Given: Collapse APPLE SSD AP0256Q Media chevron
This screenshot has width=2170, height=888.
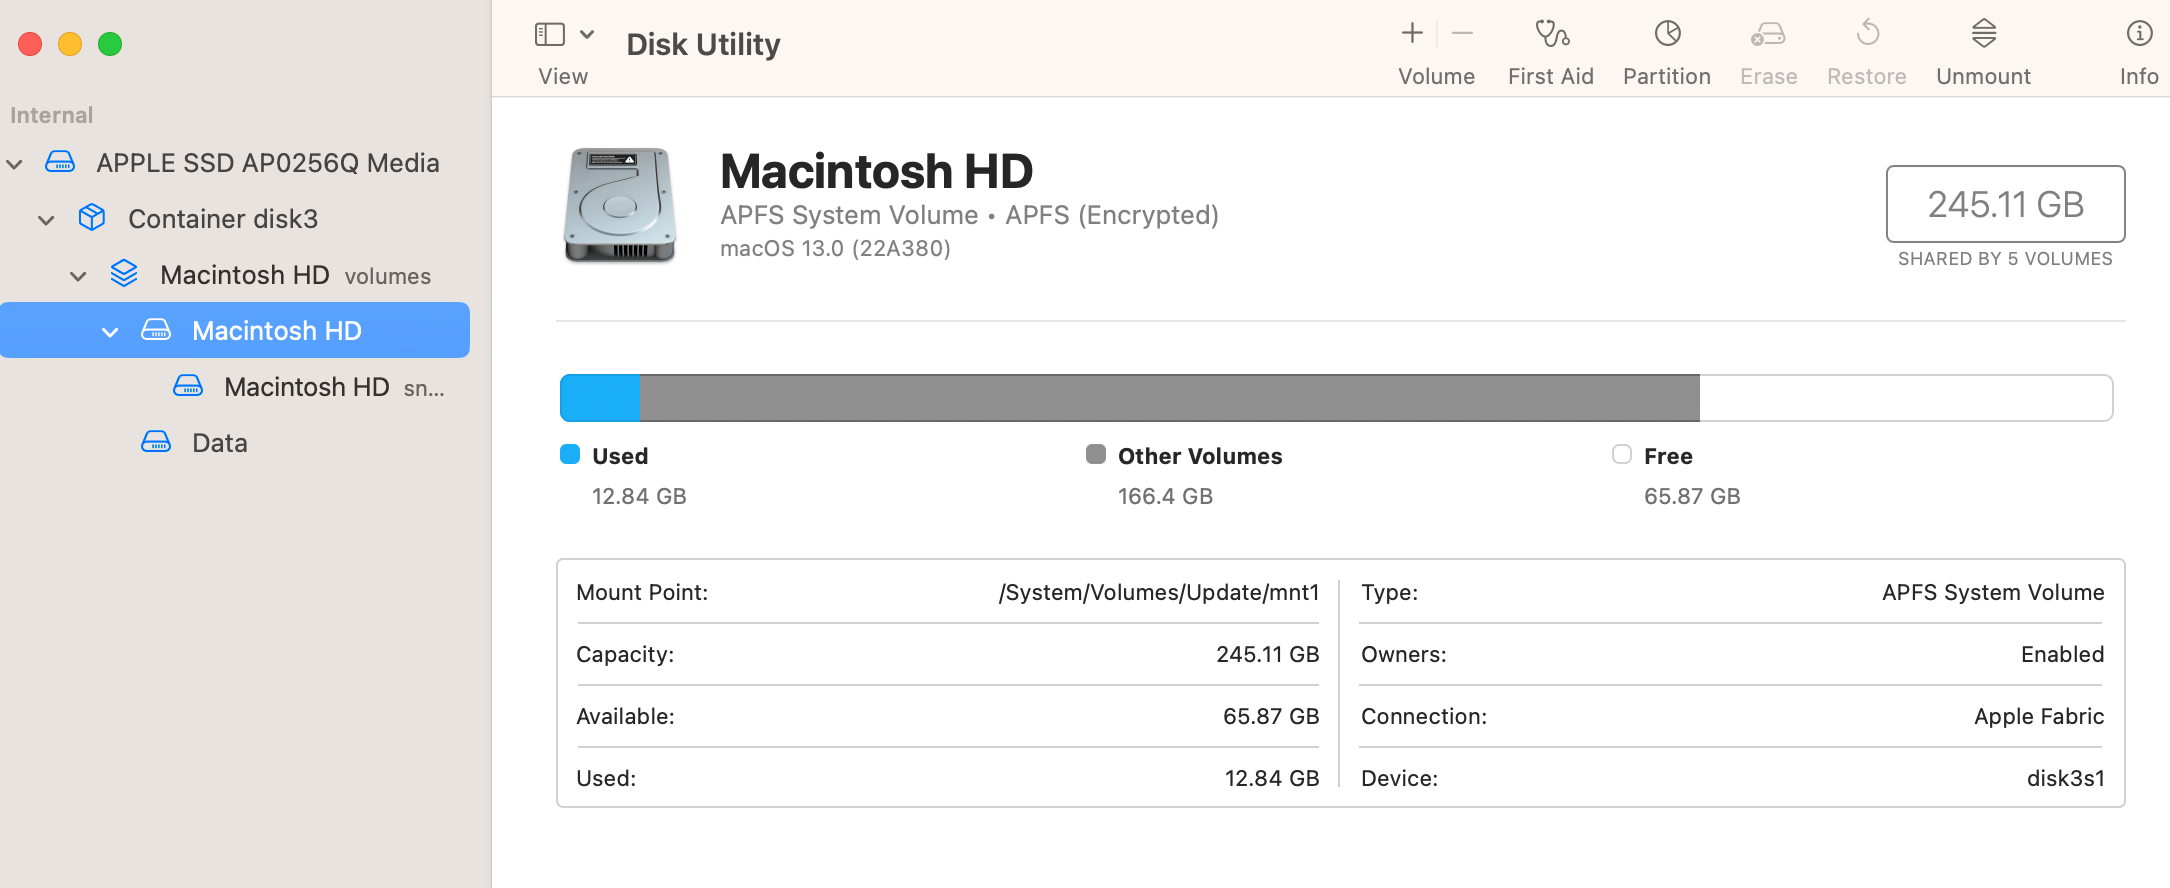Looking at the screenshot, I should coord(14,164).
